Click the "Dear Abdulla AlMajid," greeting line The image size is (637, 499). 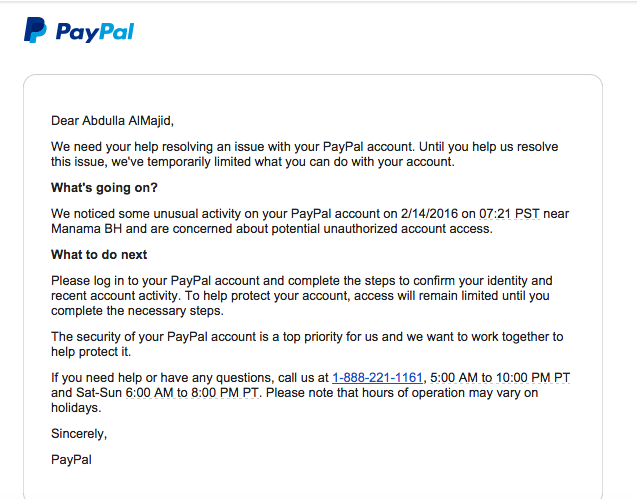[112, 121]
